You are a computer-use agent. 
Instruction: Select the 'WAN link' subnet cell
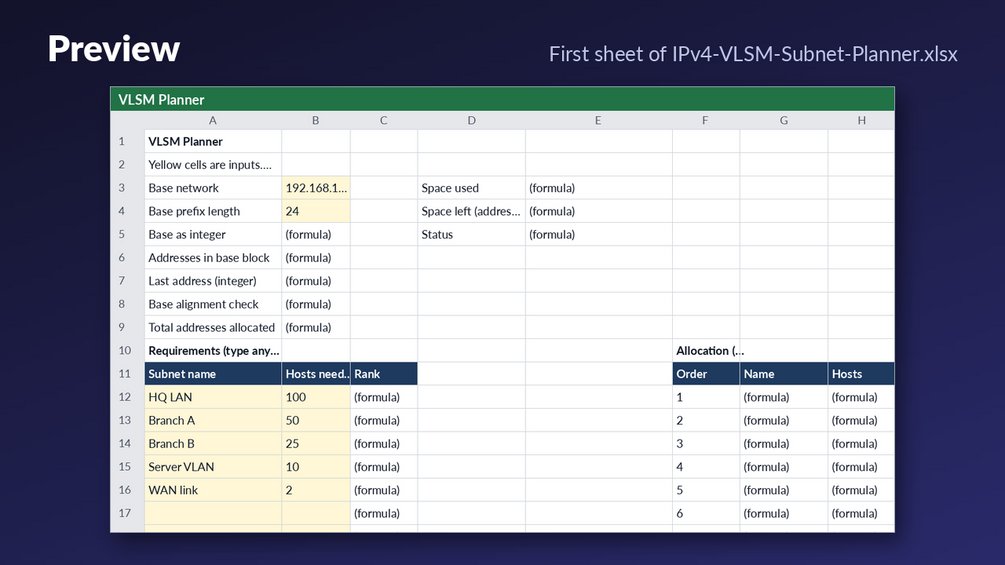tap(213, 490)
